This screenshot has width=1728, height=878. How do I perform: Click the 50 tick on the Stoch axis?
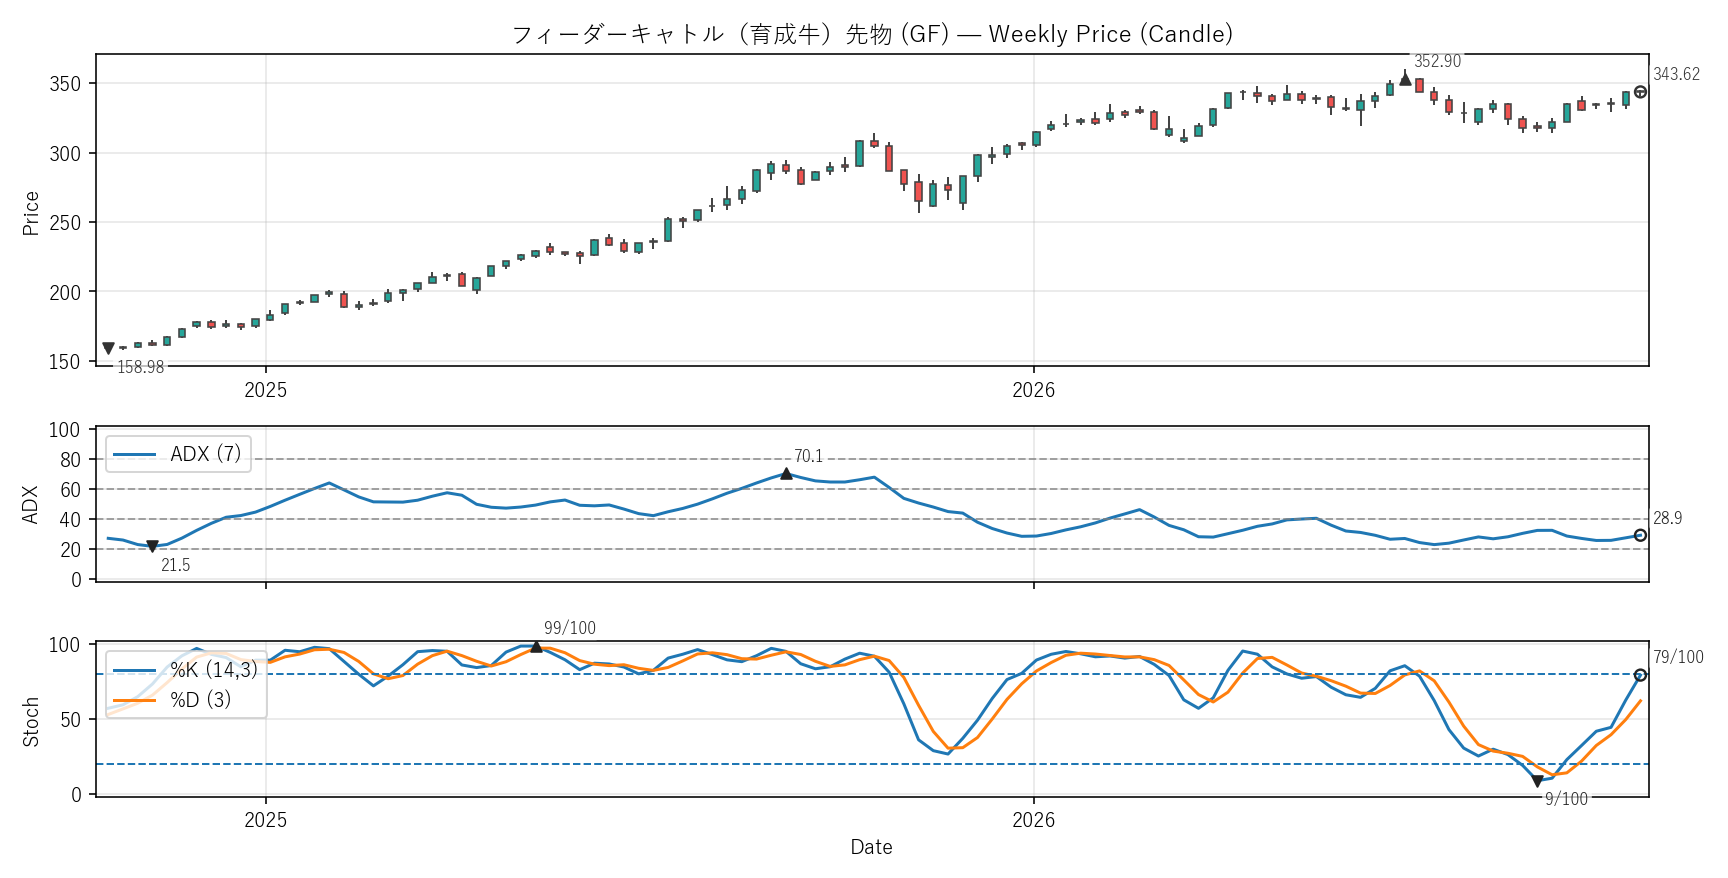pyautogui.click(x=71, y=720)
